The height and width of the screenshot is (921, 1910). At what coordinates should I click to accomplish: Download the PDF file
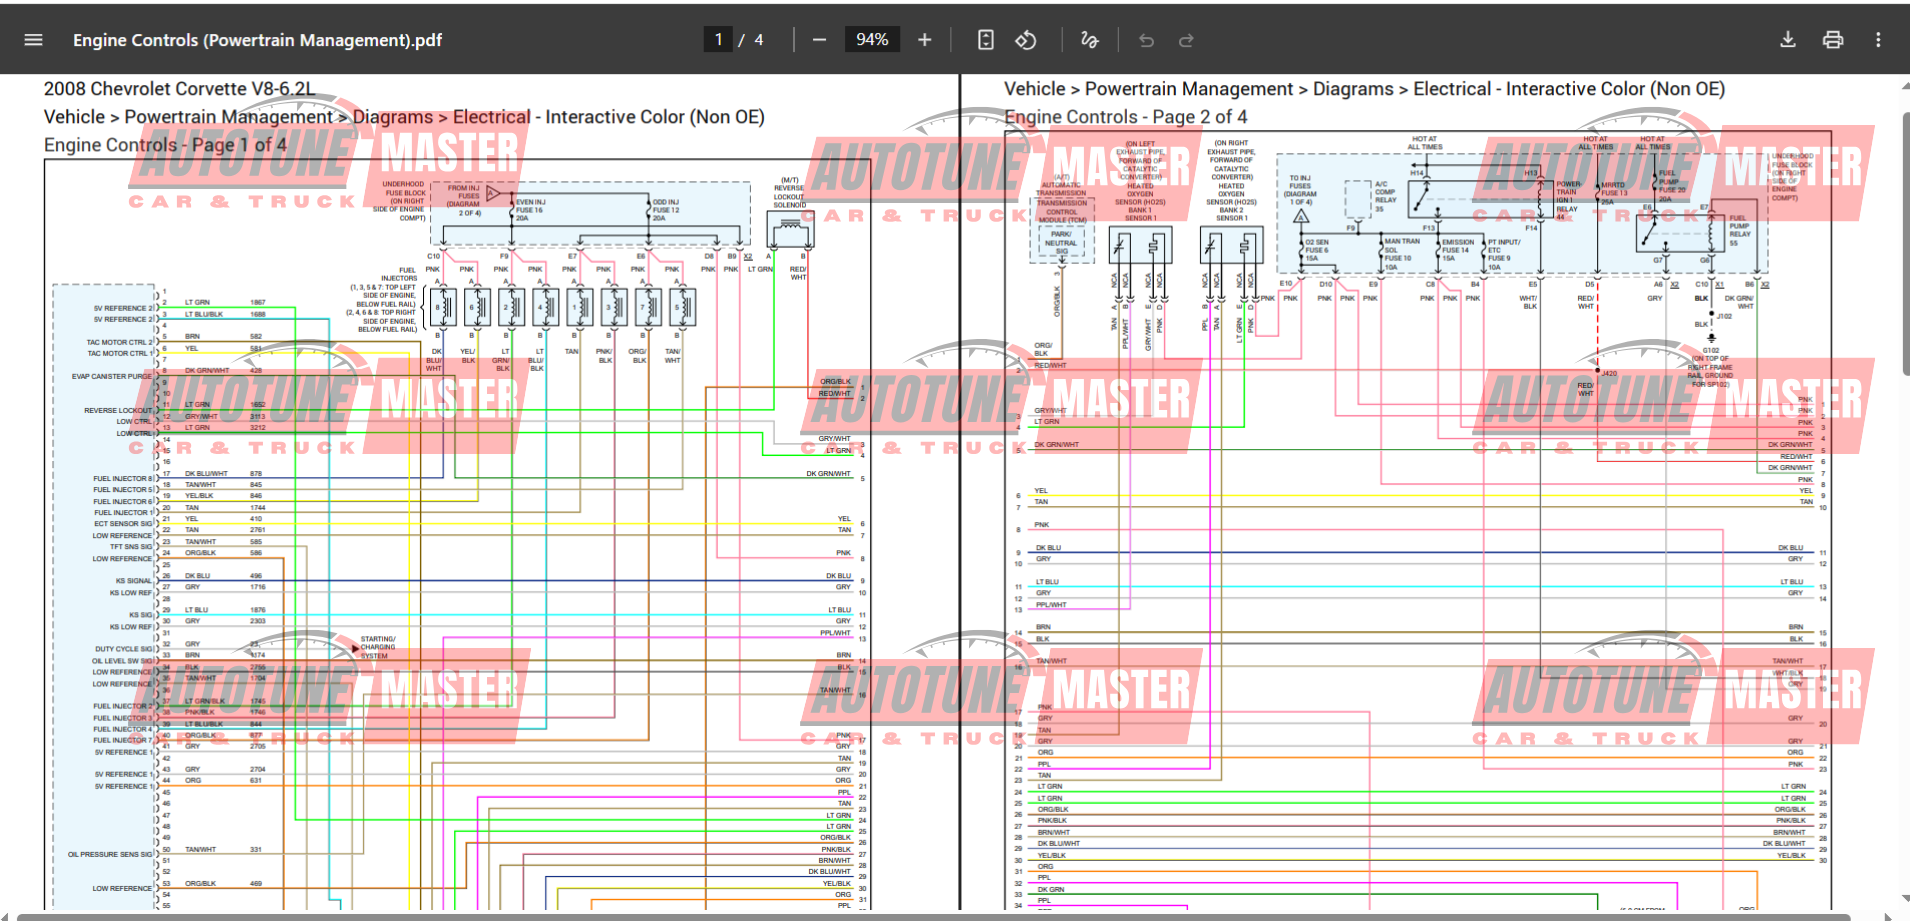[x=1787, y=40]
